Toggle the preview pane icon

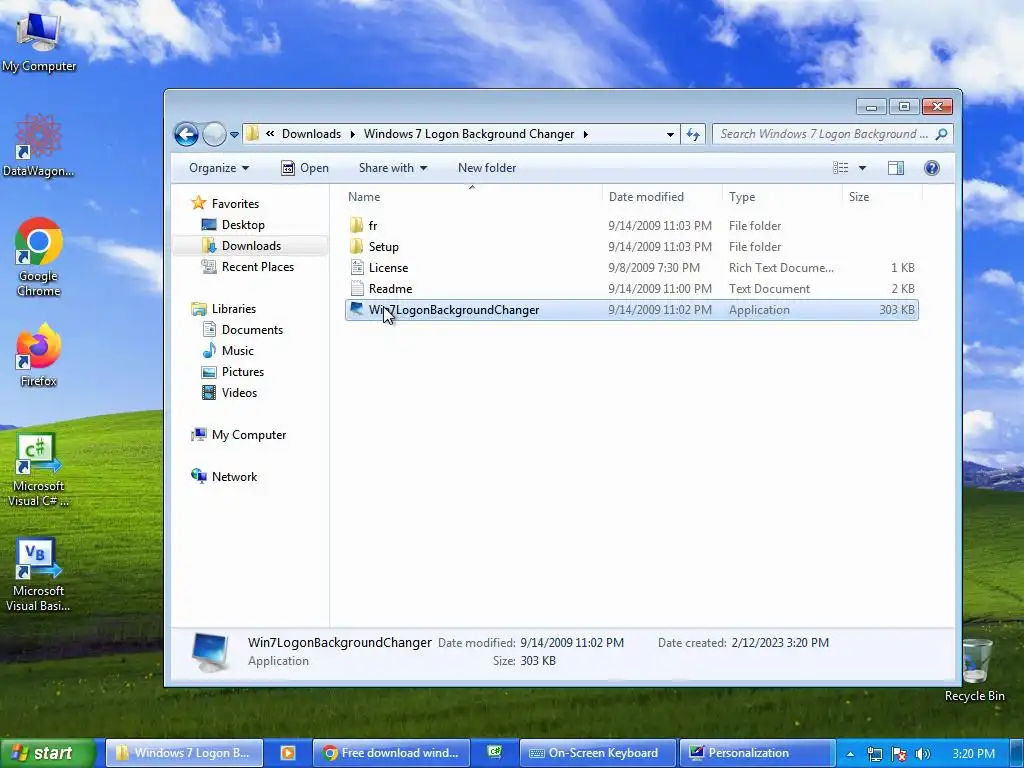896,168
